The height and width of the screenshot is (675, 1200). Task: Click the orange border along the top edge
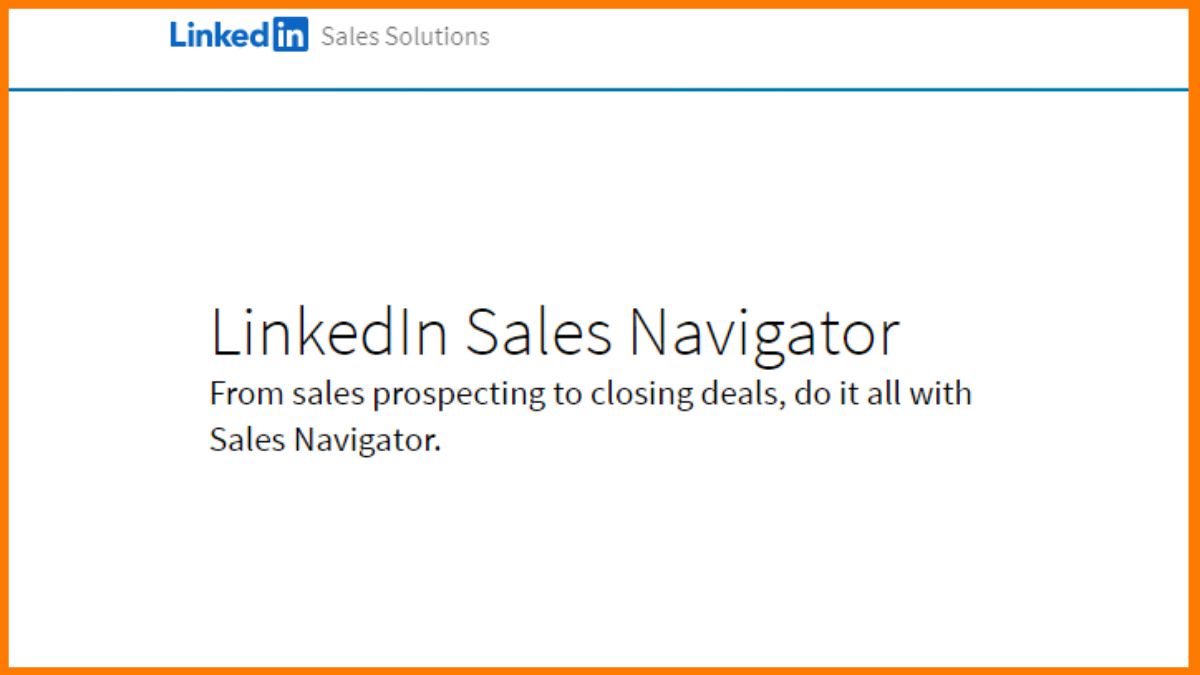click(x=600, y=4)
